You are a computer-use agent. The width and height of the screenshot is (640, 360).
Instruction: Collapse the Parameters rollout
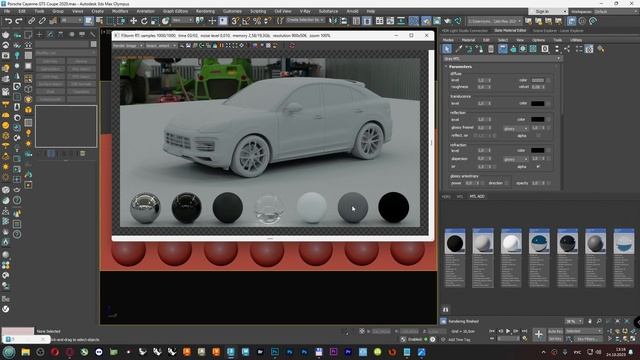coord(461,67)
